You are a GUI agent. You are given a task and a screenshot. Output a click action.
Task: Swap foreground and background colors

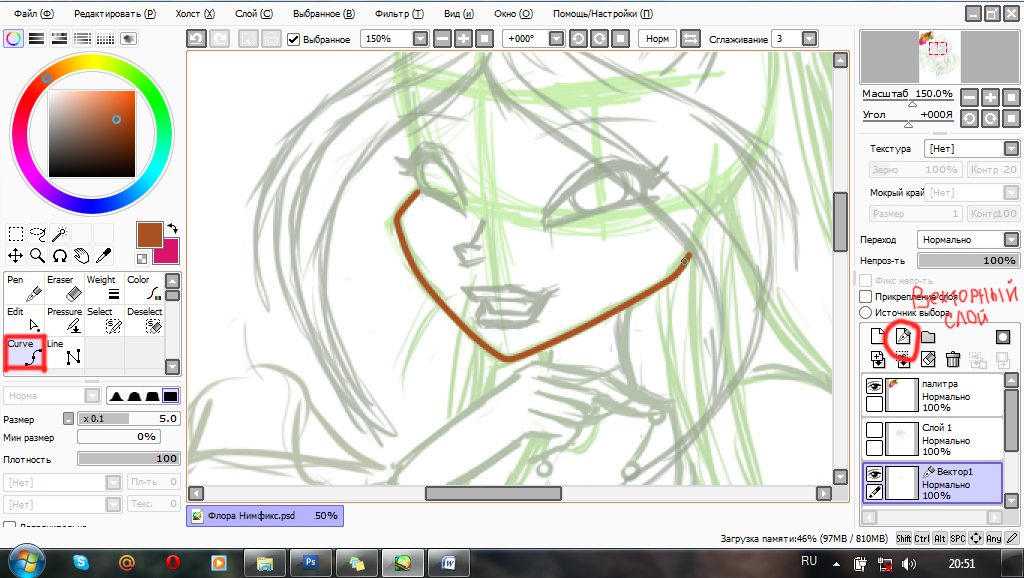(172, 228)
